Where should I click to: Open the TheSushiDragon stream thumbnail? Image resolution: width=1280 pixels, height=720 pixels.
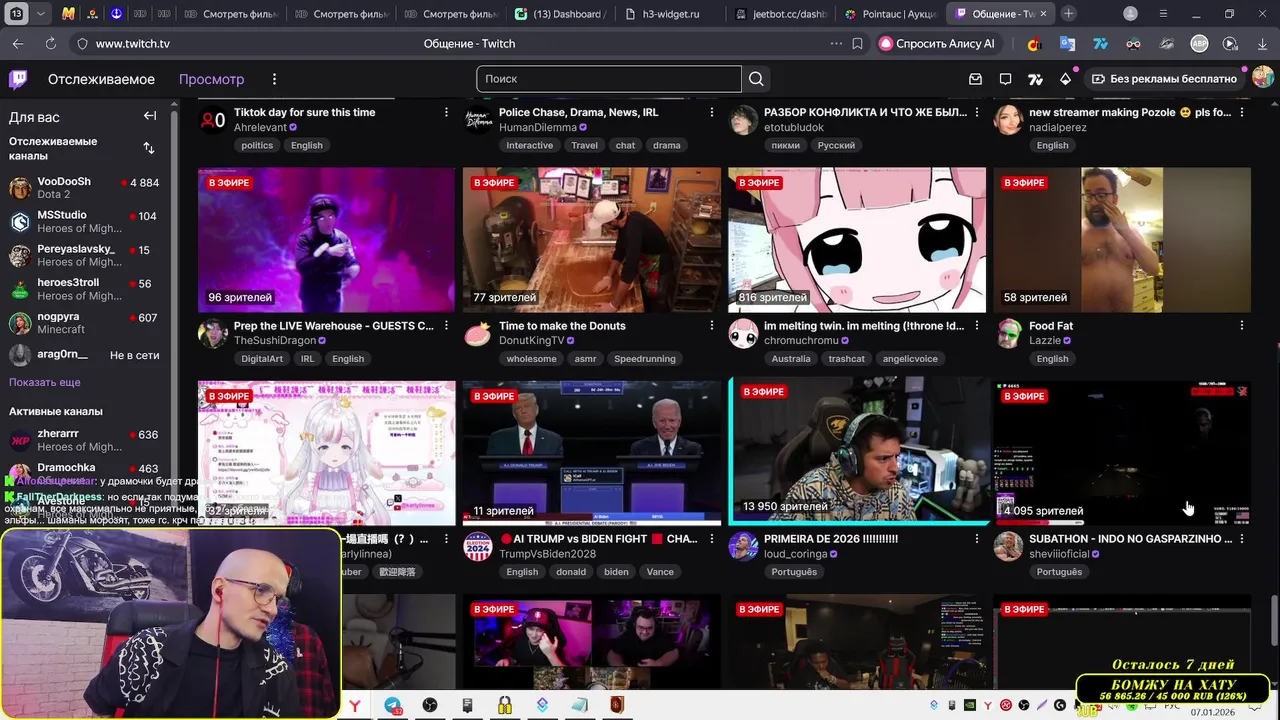pyautogui.click(x=326, y=240)
